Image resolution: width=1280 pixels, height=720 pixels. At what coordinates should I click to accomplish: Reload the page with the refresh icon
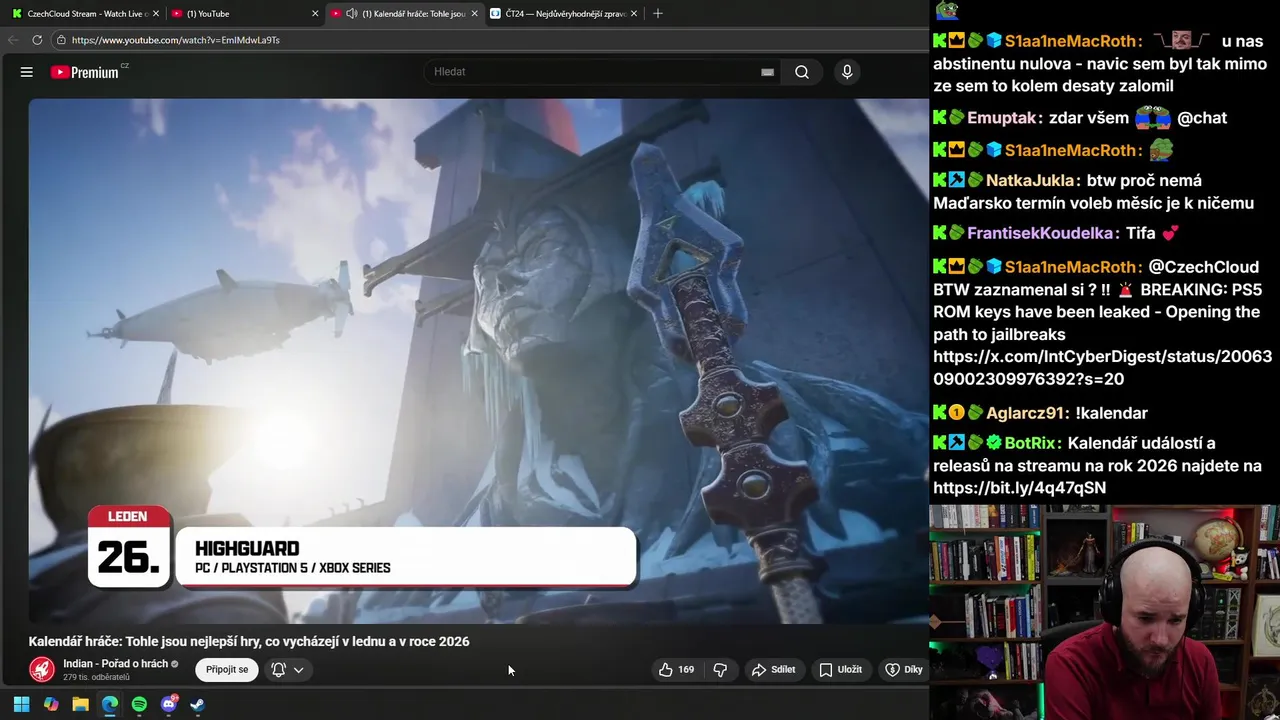tap(37, 40)
